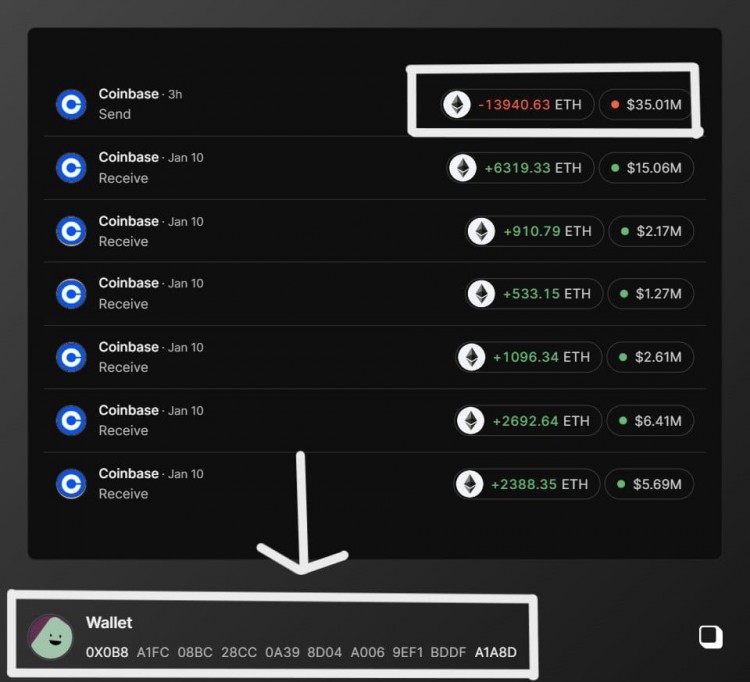Select the +910.79 ETH amount
Screen dimensions: 750x682
(547, 231)
